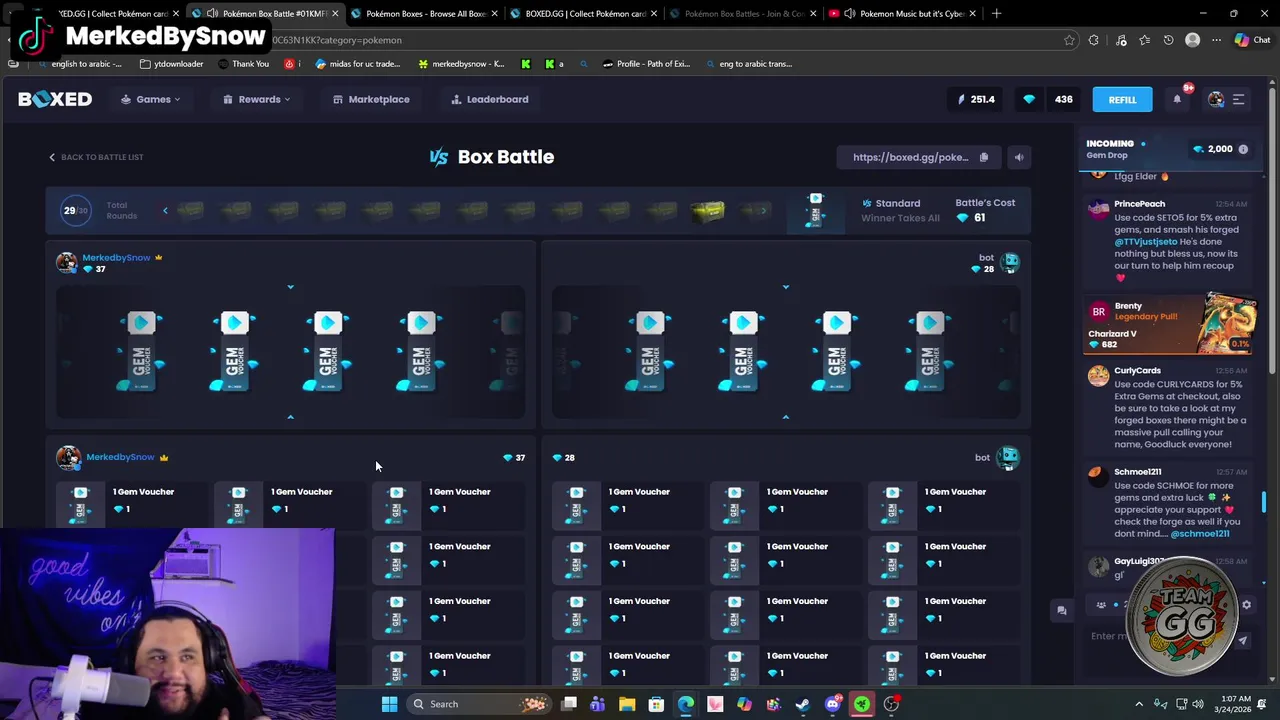Open the midas for uc trade bookmark
The width and height of the screenshot is (1280, 720).
(x=358, y=64)
